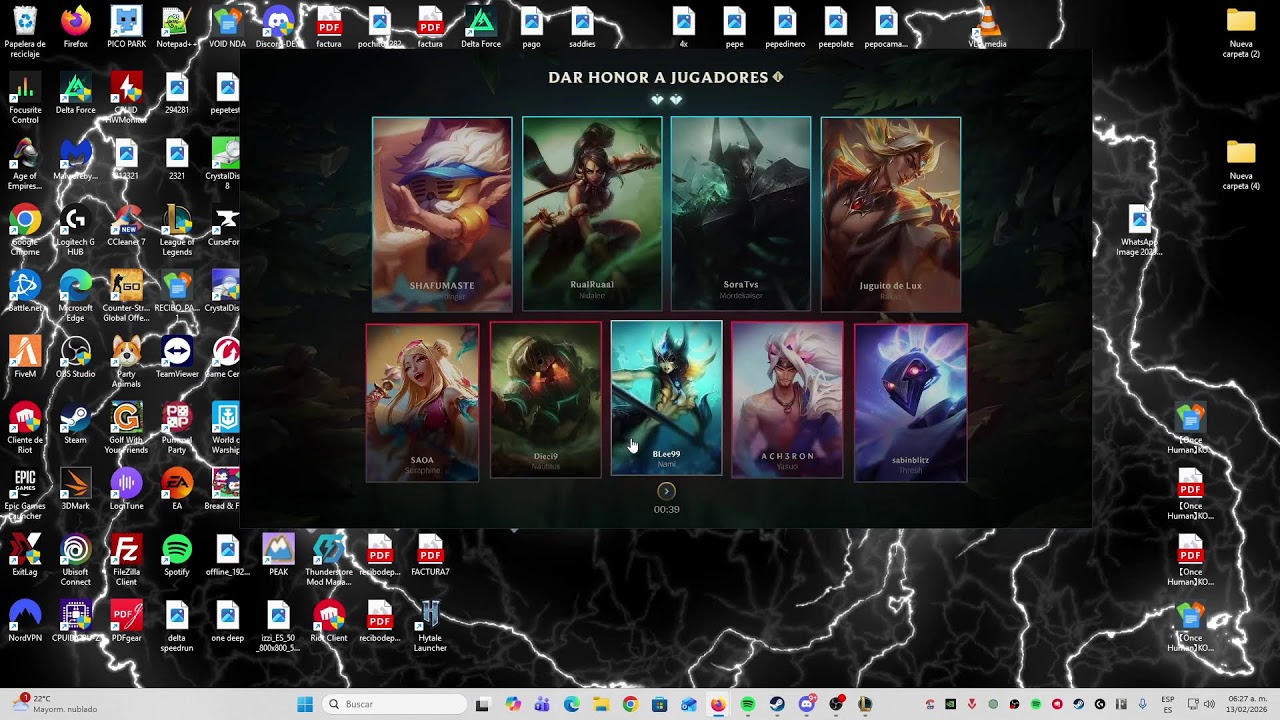
Task: Open Pummel Party shortcut
Action: pos(177,428)
